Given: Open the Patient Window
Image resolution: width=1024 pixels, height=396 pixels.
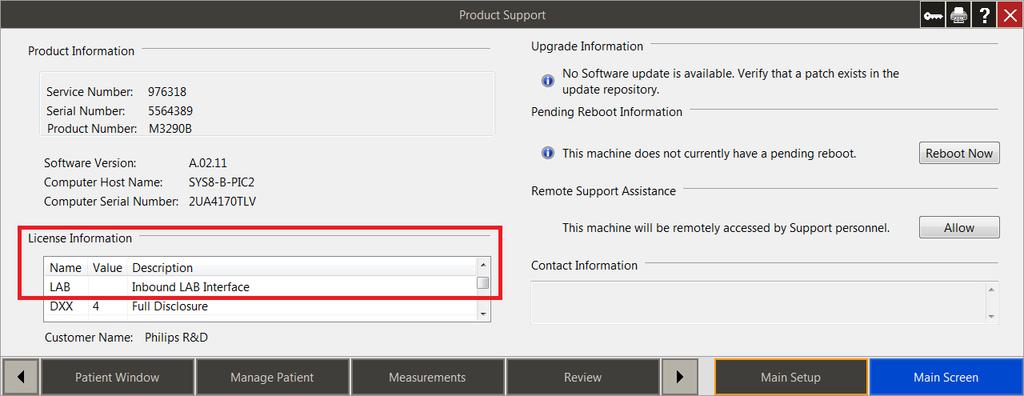Looking at the screenshot, I should (117, 377).
